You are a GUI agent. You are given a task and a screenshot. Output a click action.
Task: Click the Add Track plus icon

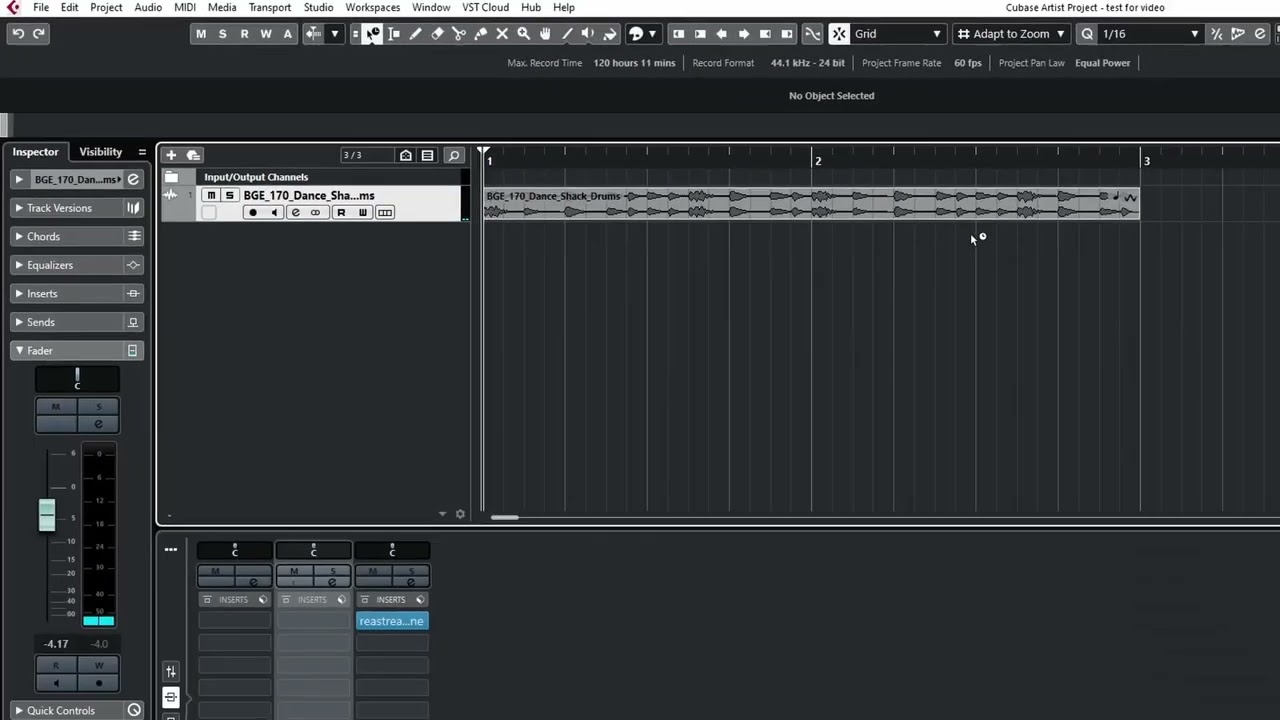(171, 155)
